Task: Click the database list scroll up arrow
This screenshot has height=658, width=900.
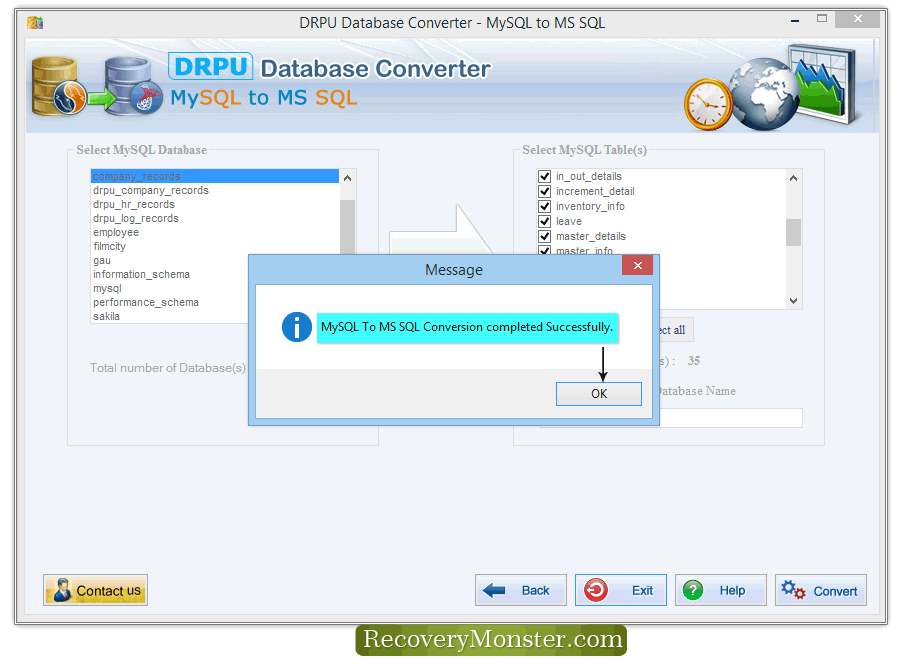Action: (x=347, y=178)
